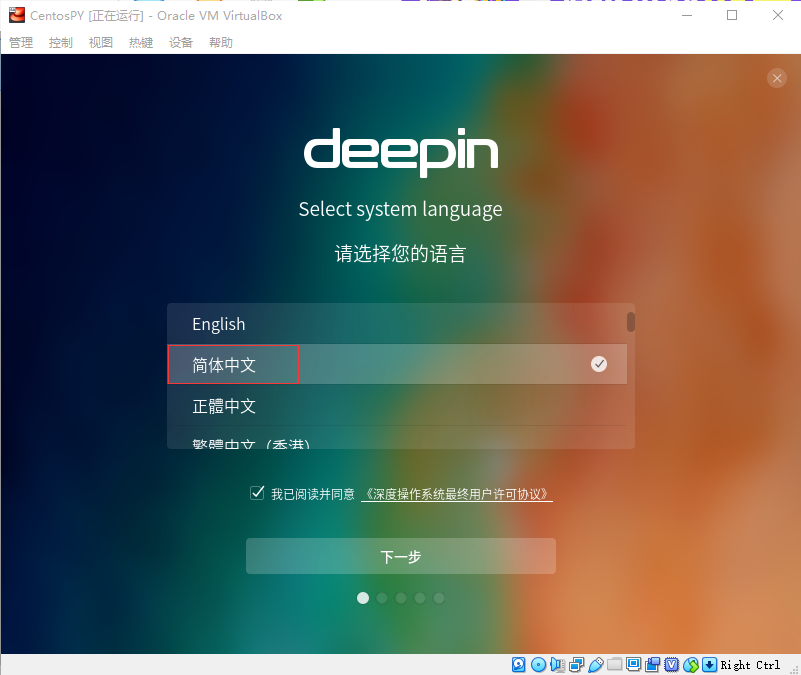Screen dimensions: 801x675
Task: Close the deepin installer with X
Action: [776, 78]
